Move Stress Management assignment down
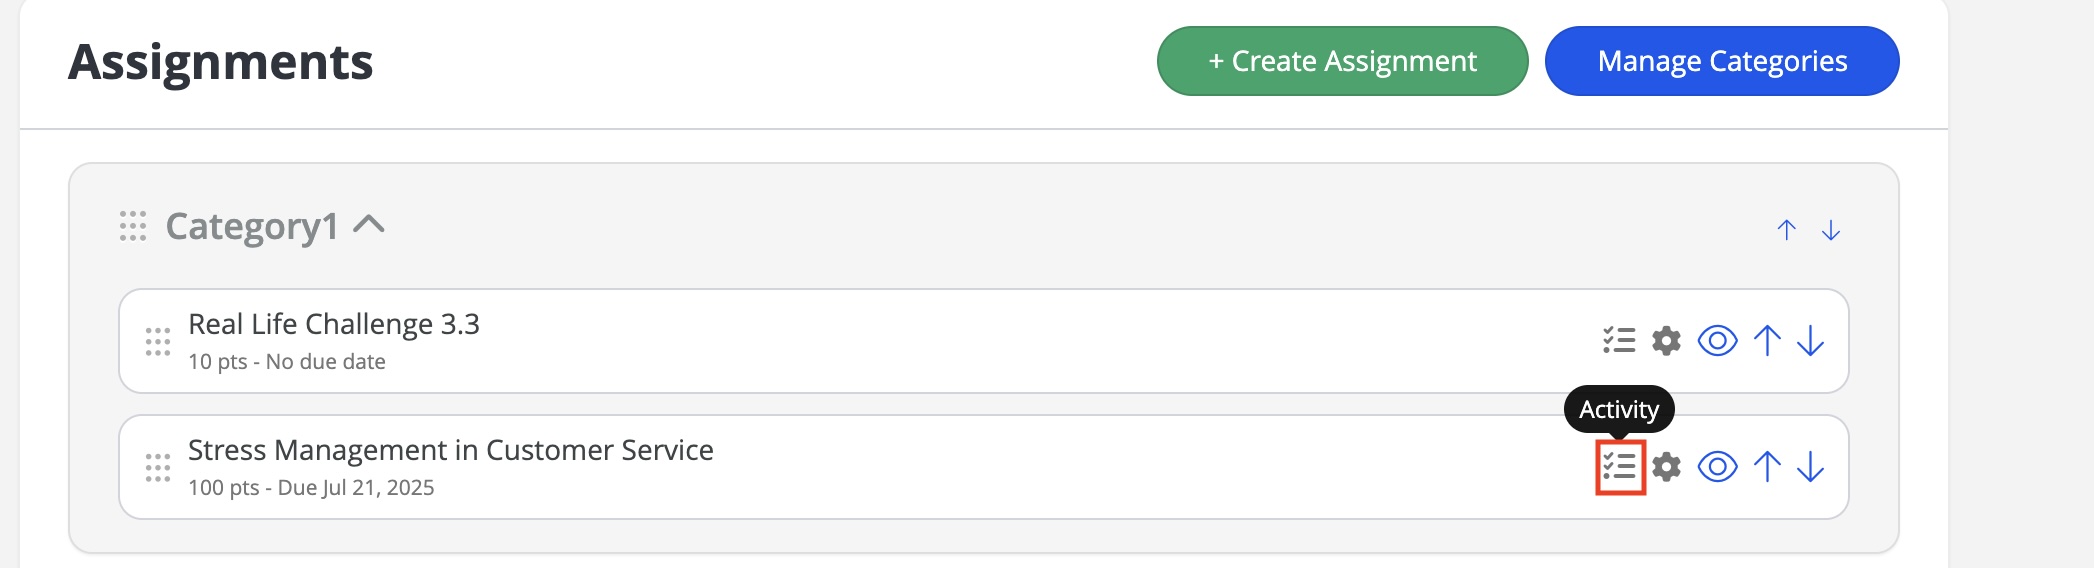Screen dimensions: 2094x568 [x=1811, y=467]
